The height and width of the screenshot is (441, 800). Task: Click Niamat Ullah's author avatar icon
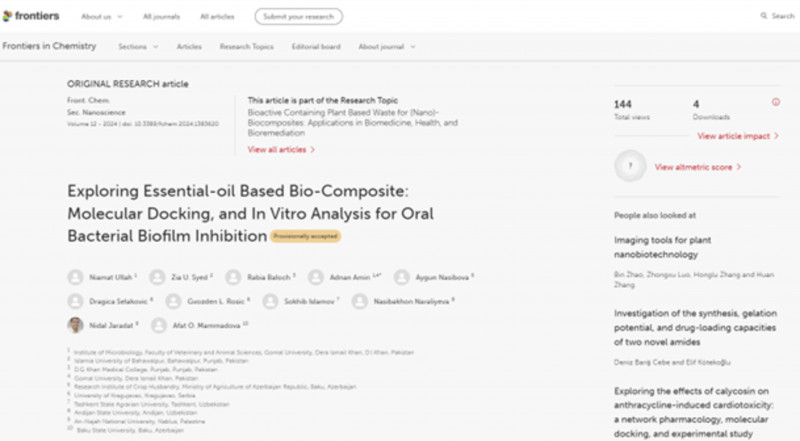[75, 277]
